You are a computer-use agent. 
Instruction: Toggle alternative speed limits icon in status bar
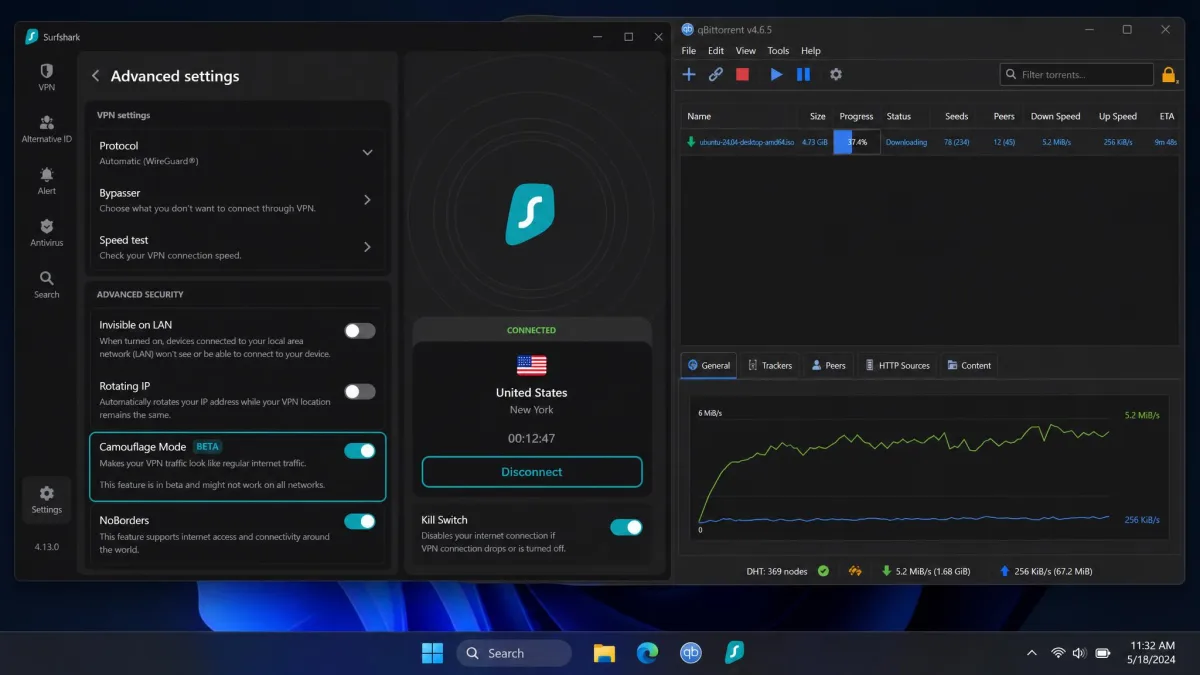(x=855, y=571)
